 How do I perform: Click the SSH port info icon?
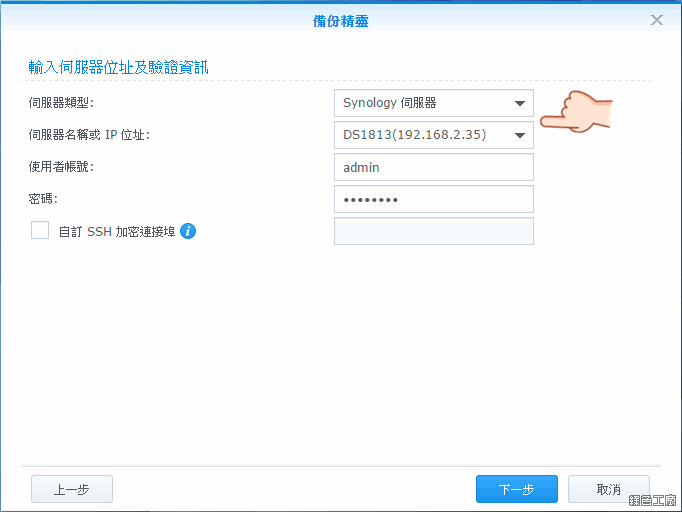[188, 231]
